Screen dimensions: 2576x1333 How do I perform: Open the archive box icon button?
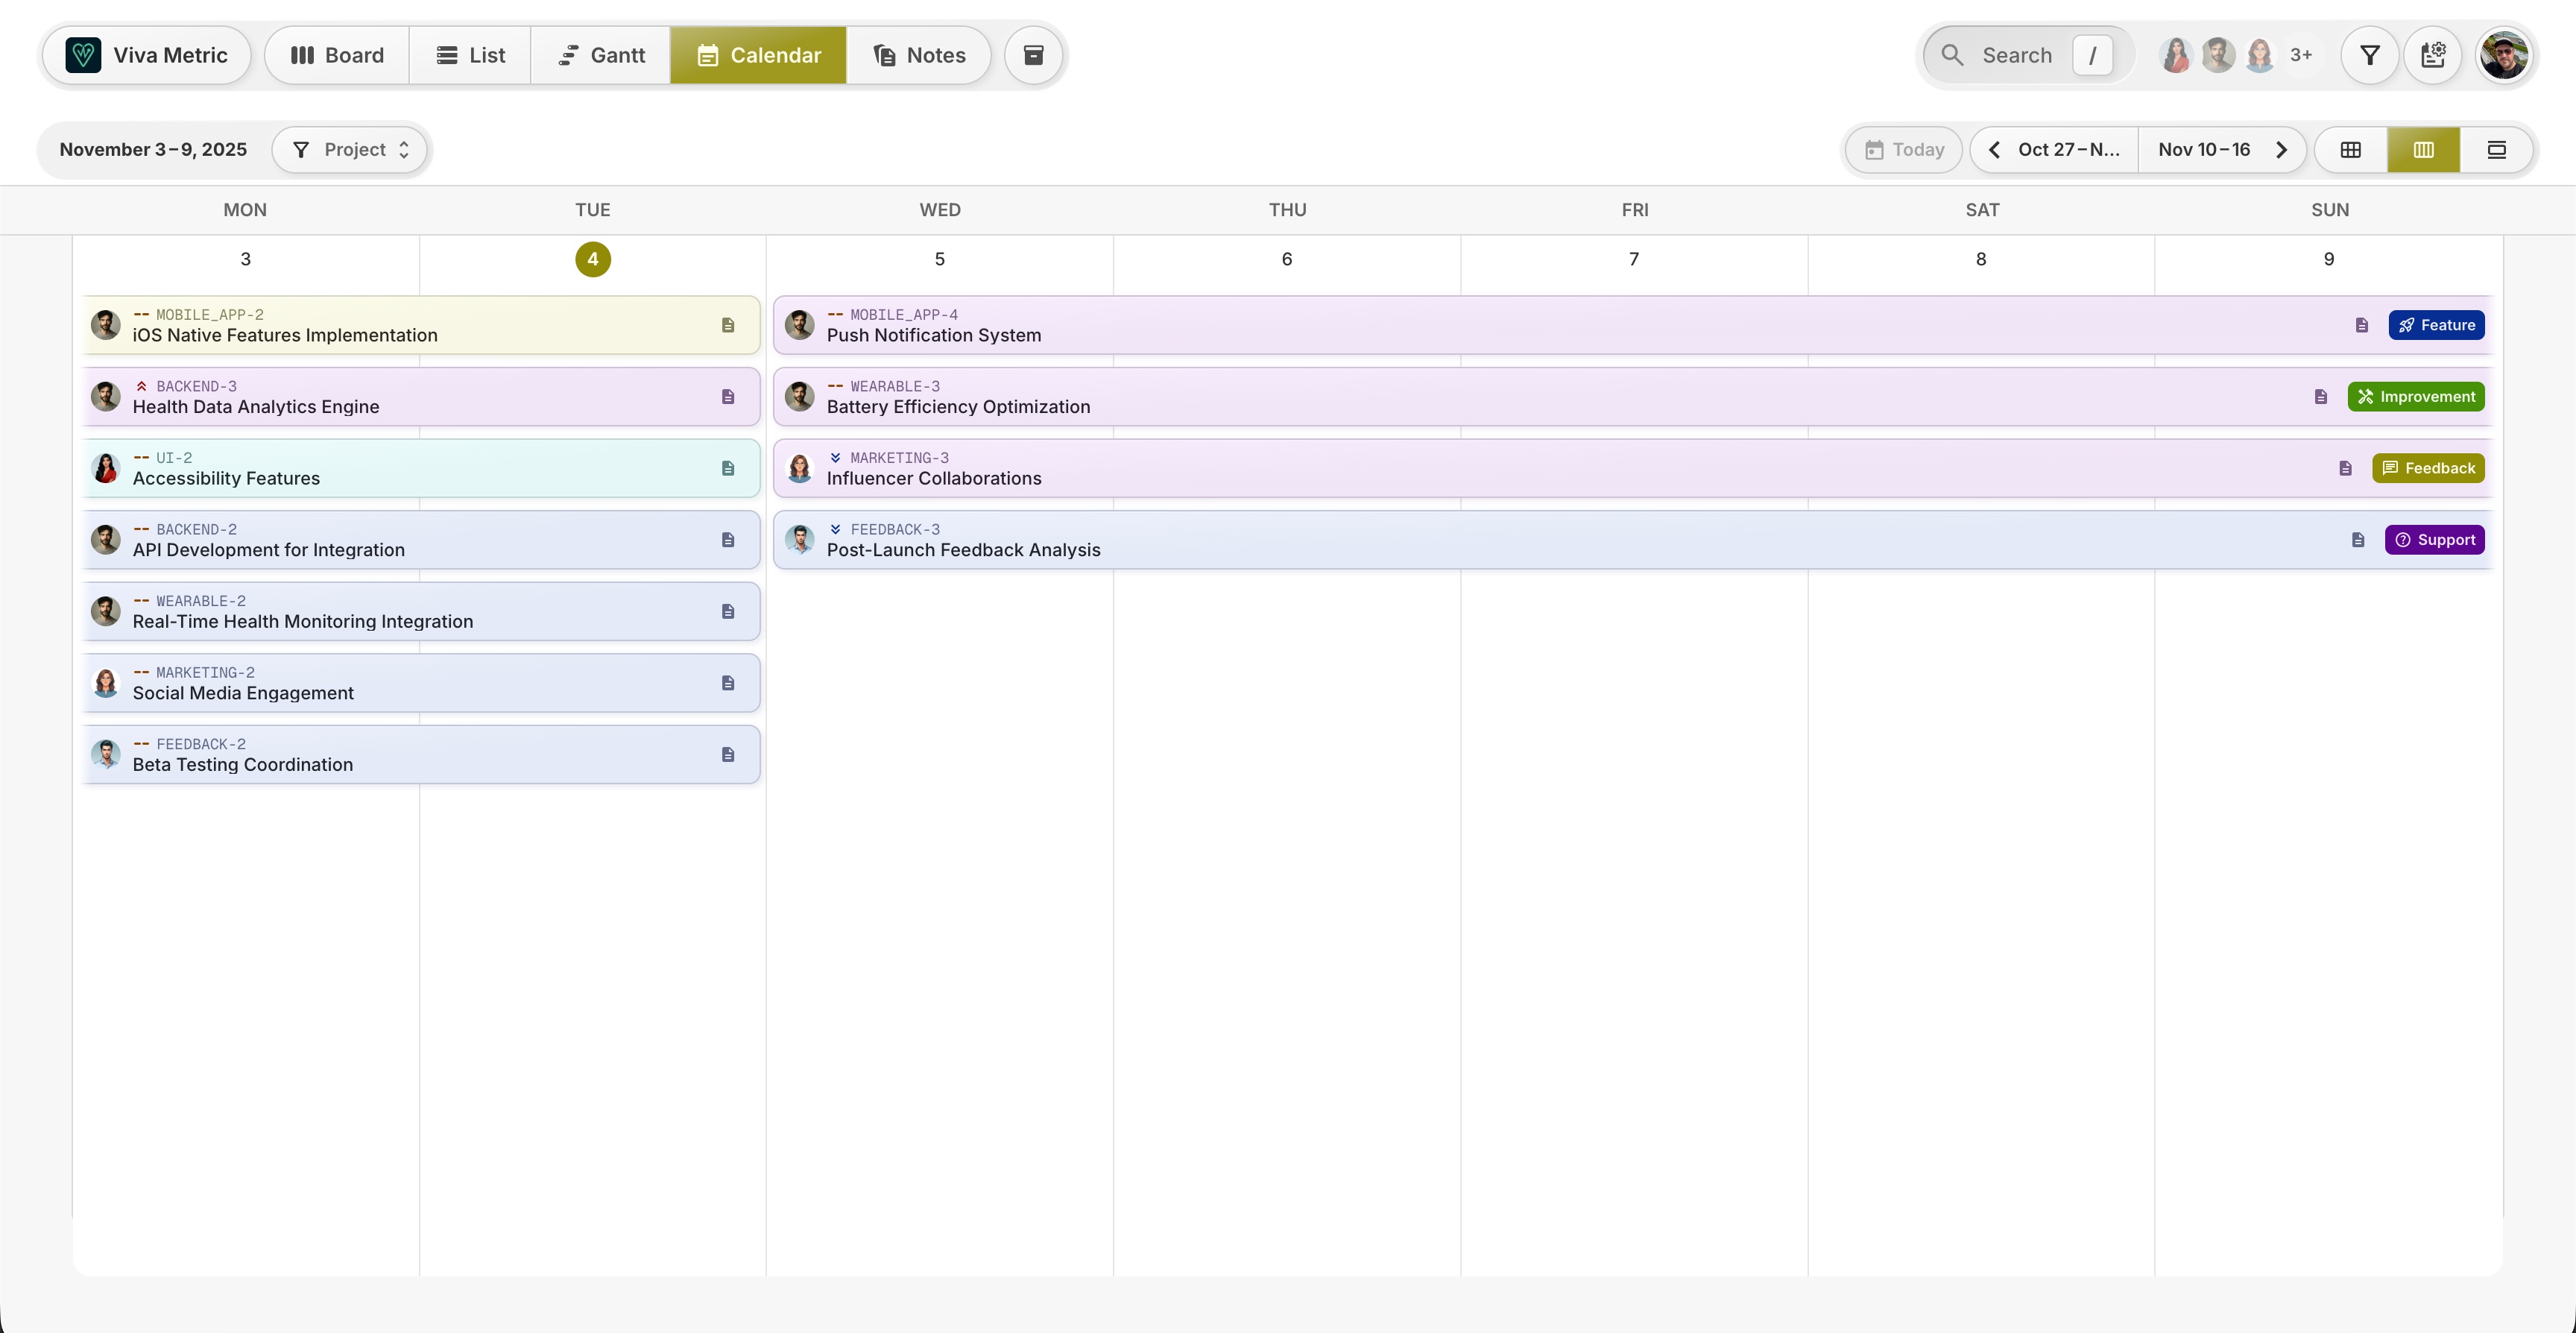coord(1033,55)
